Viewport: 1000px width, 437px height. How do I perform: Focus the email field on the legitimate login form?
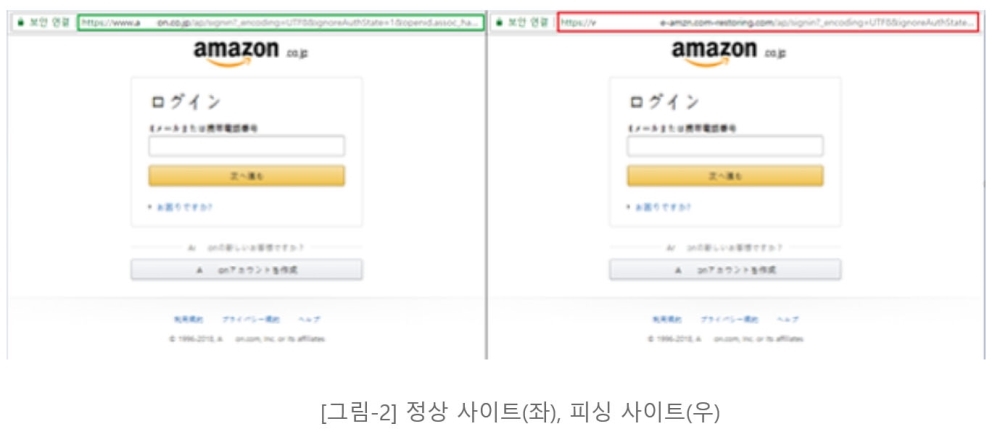pyautogui.click(x=247, y=146)
